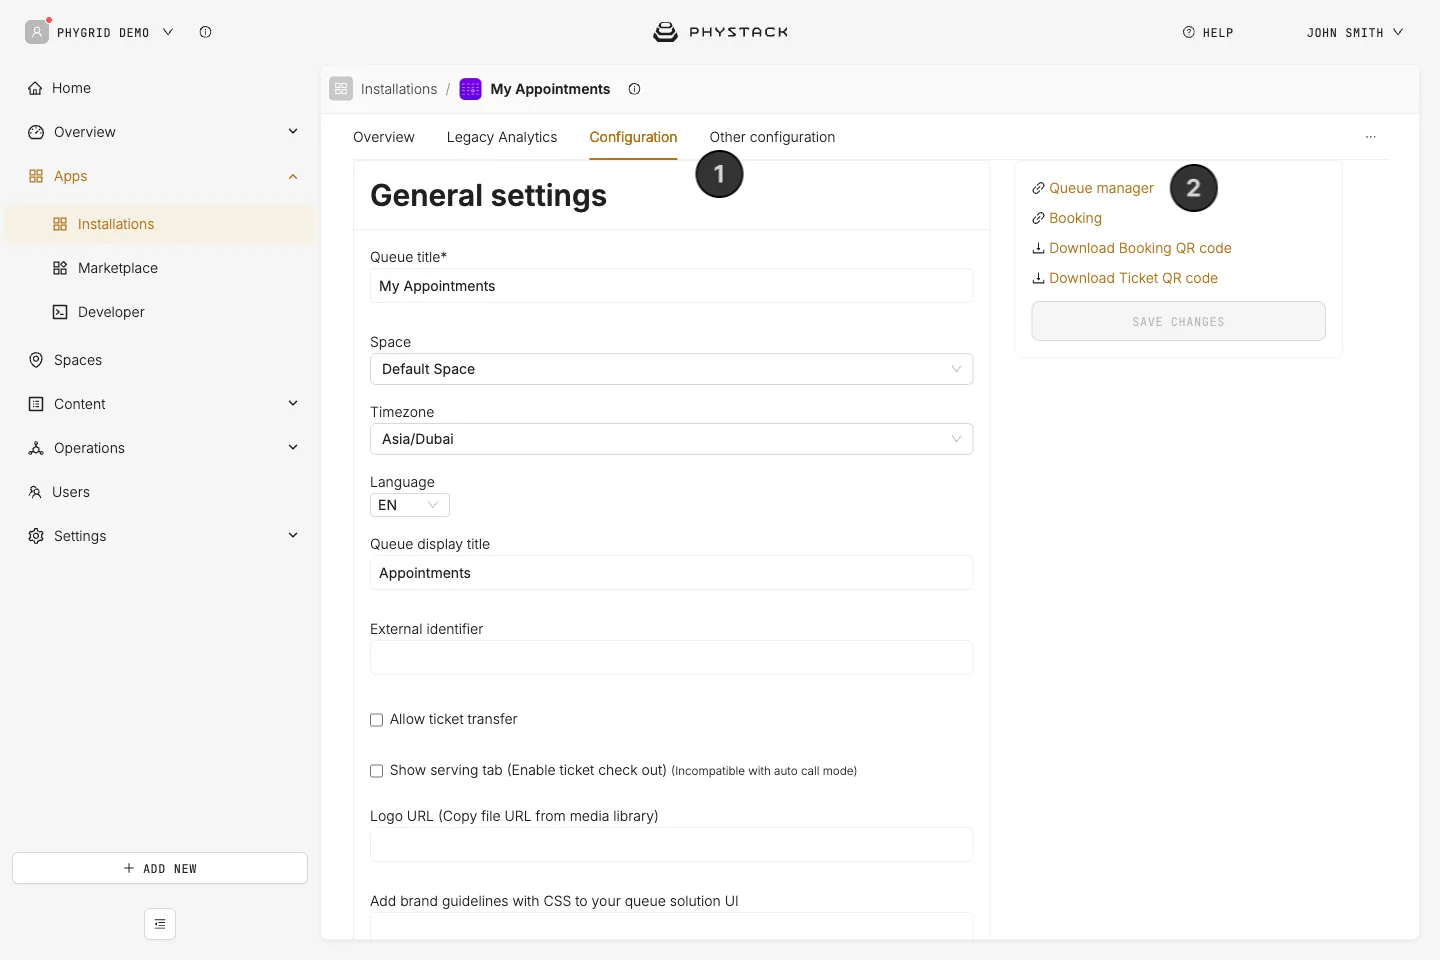1440x960 pixels.
Task: Expand the Settings sidebar section
Action: pyautogui.click(x=293, y=535)
